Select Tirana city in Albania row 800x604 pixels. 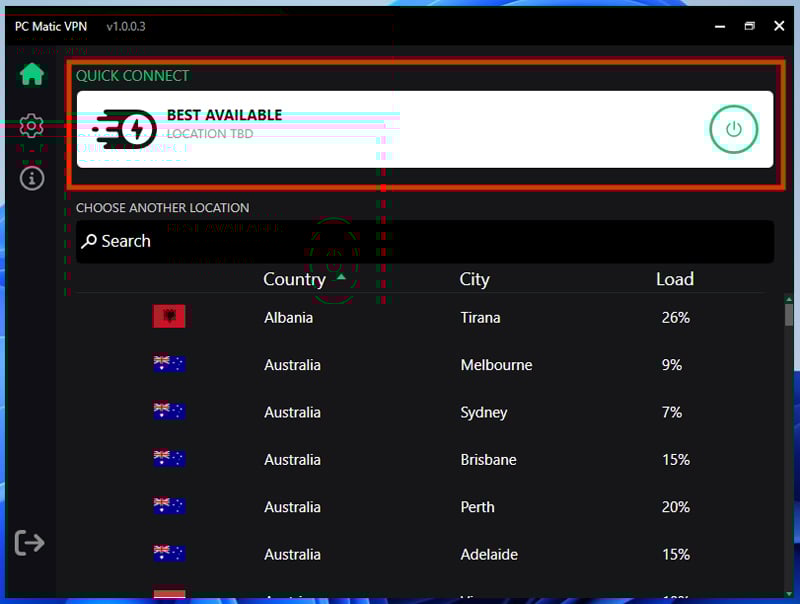tap(480, 317)
